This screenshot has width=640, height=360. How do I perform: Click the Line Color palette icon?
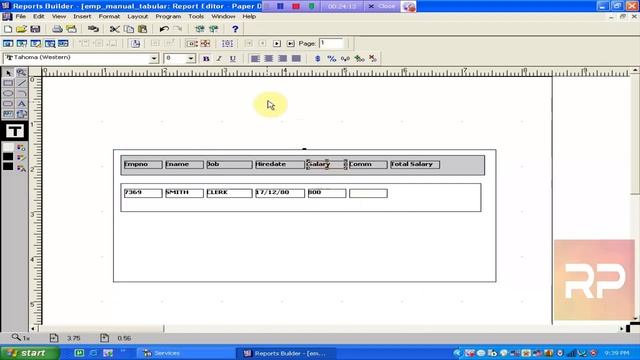21,158
